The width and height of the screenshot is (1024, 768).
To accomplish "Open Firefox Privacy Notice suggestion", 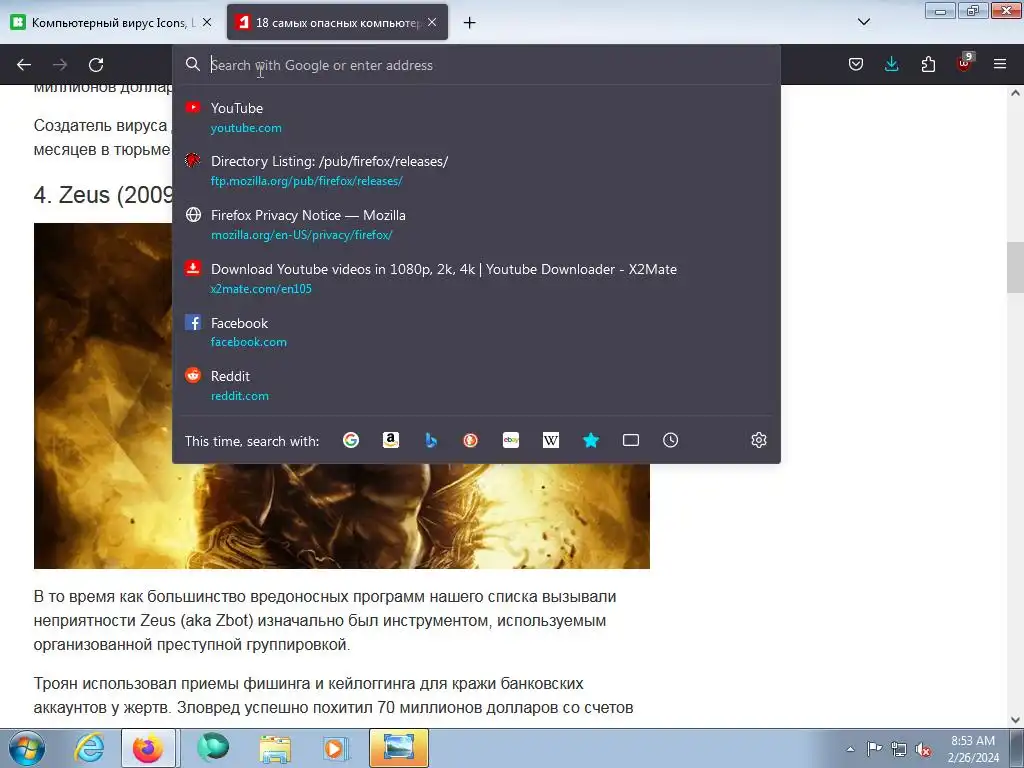I will pos(477,225).
